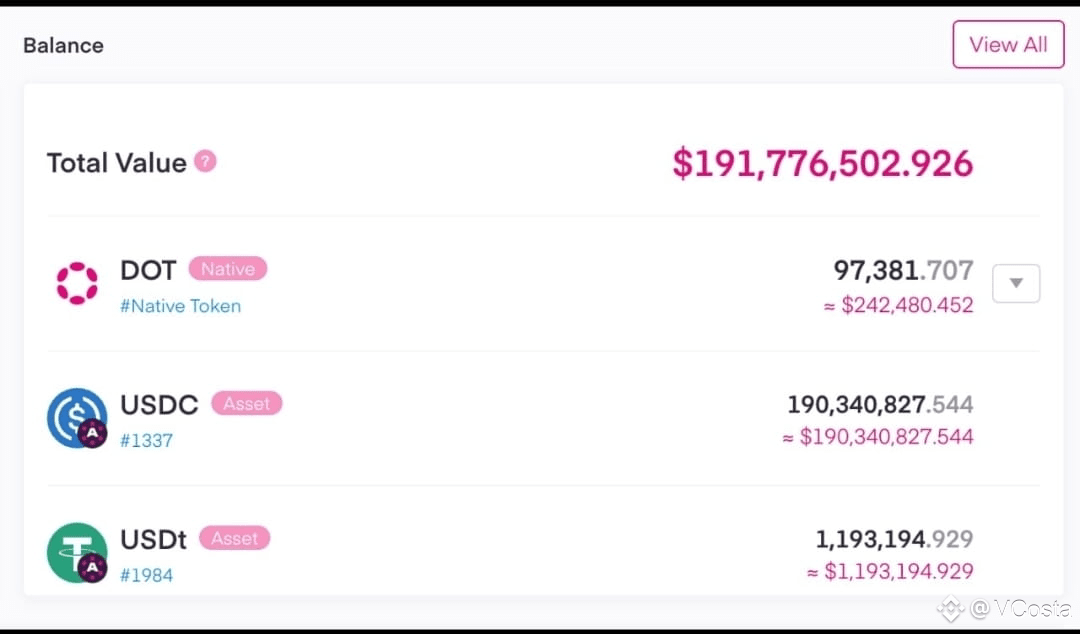Click the DOT value ≈ $242,480.452
The width and height of the screenshot is (1080, 634).
pos(899,305)
